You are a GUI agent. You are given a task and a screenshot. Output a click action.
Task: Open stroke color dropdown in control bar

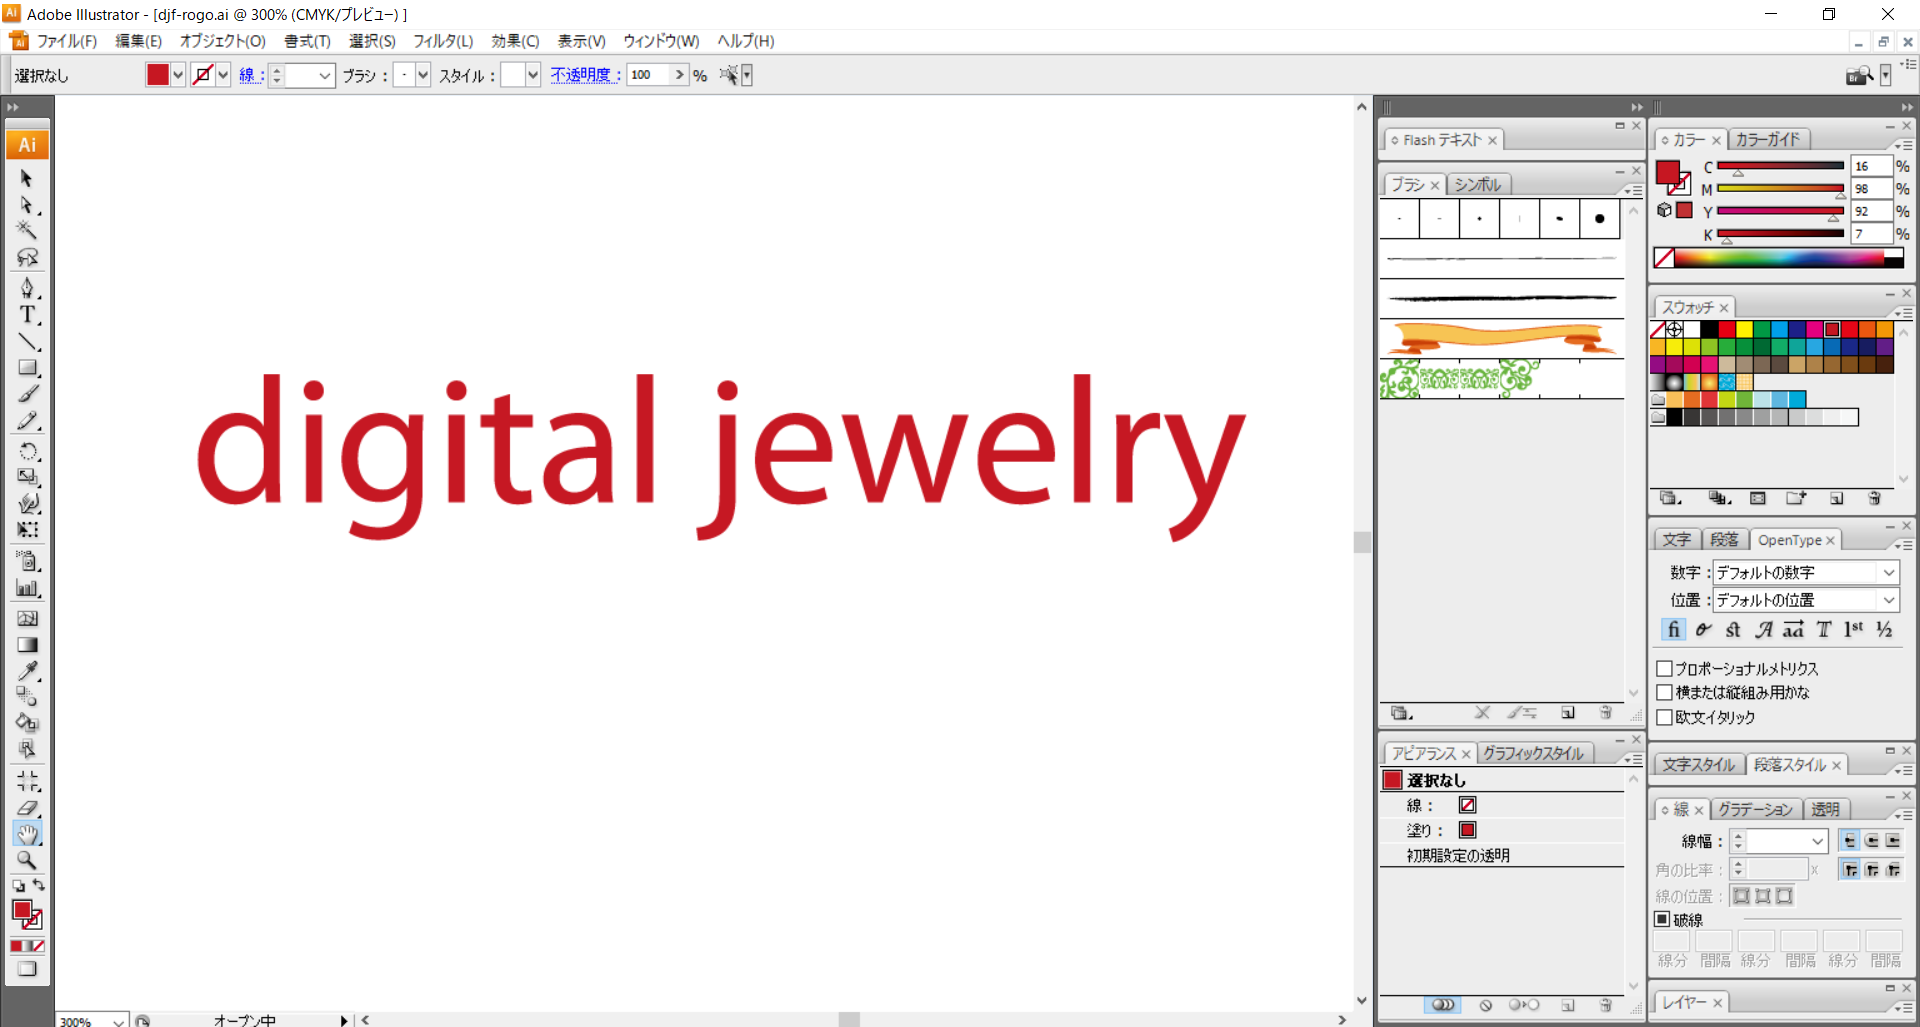[223, 75]
